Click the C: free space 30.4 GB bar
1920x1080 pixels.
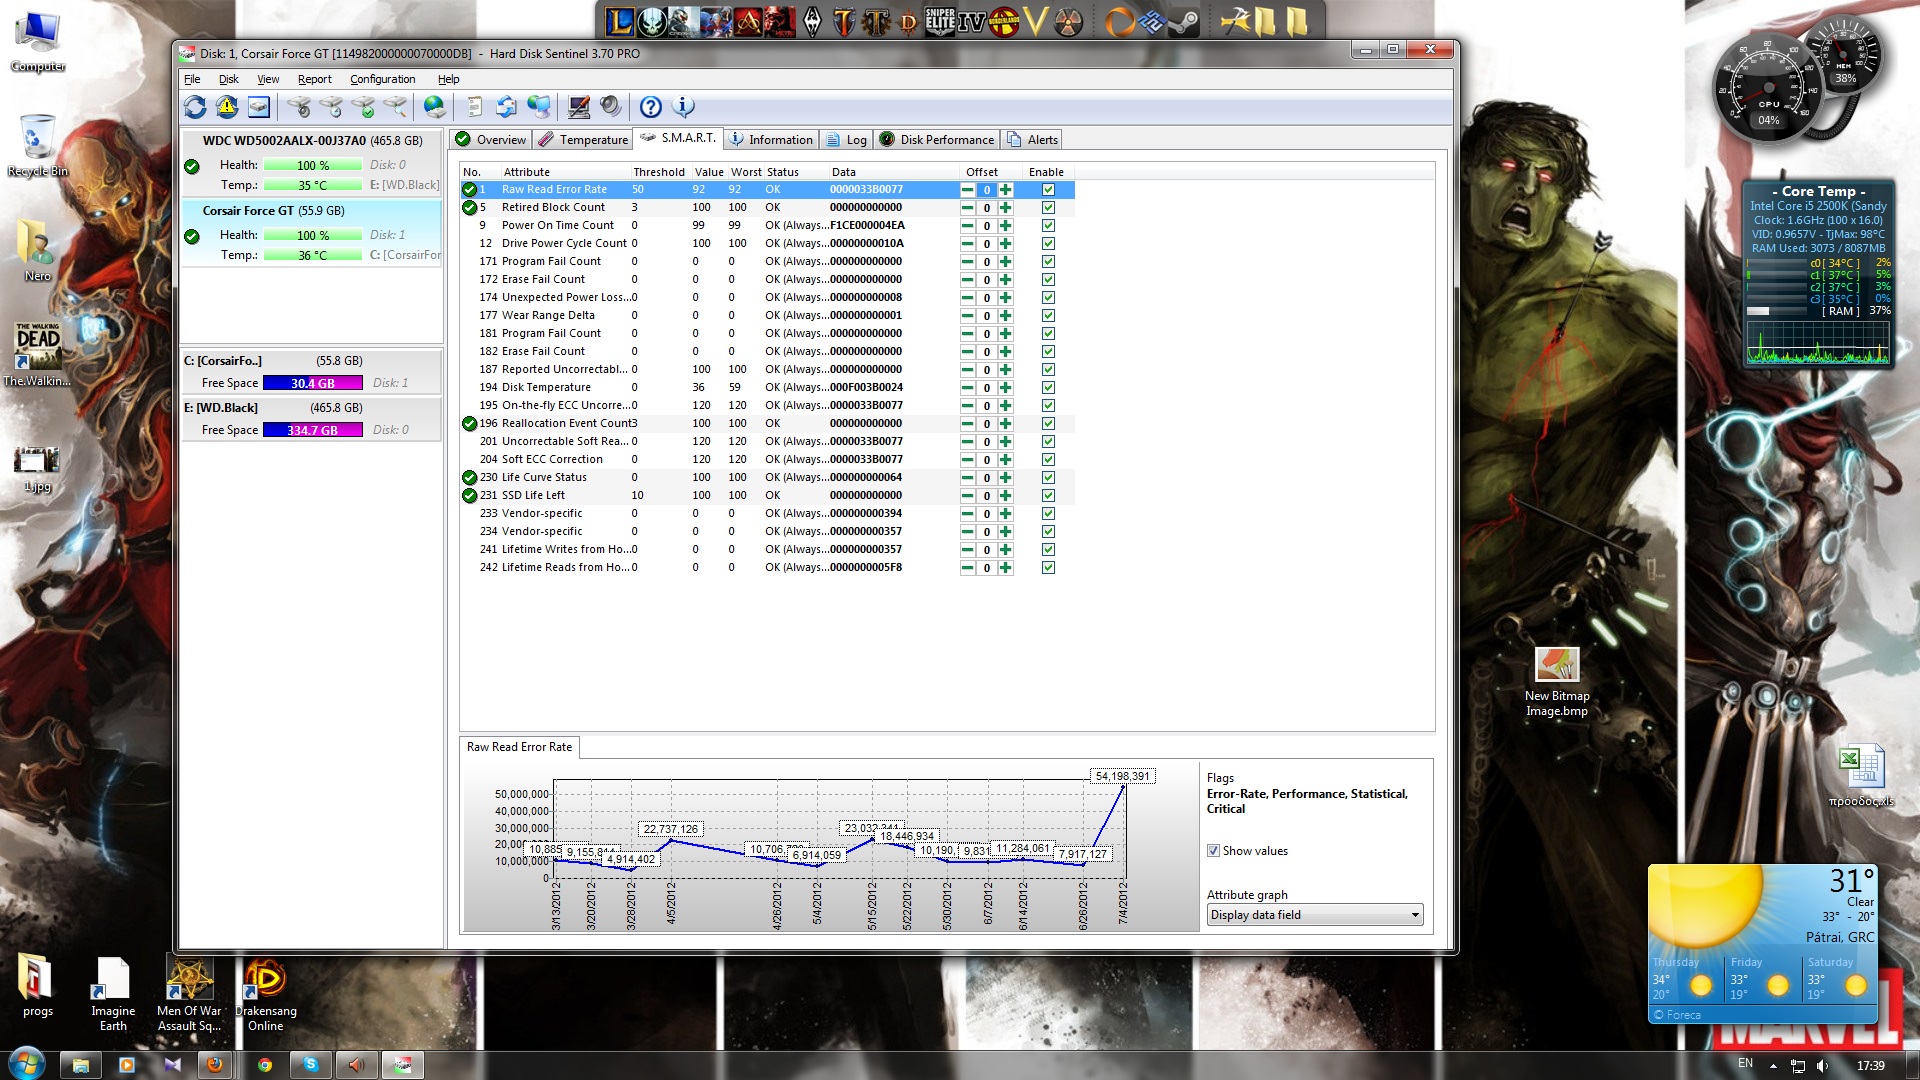point(312,383)
